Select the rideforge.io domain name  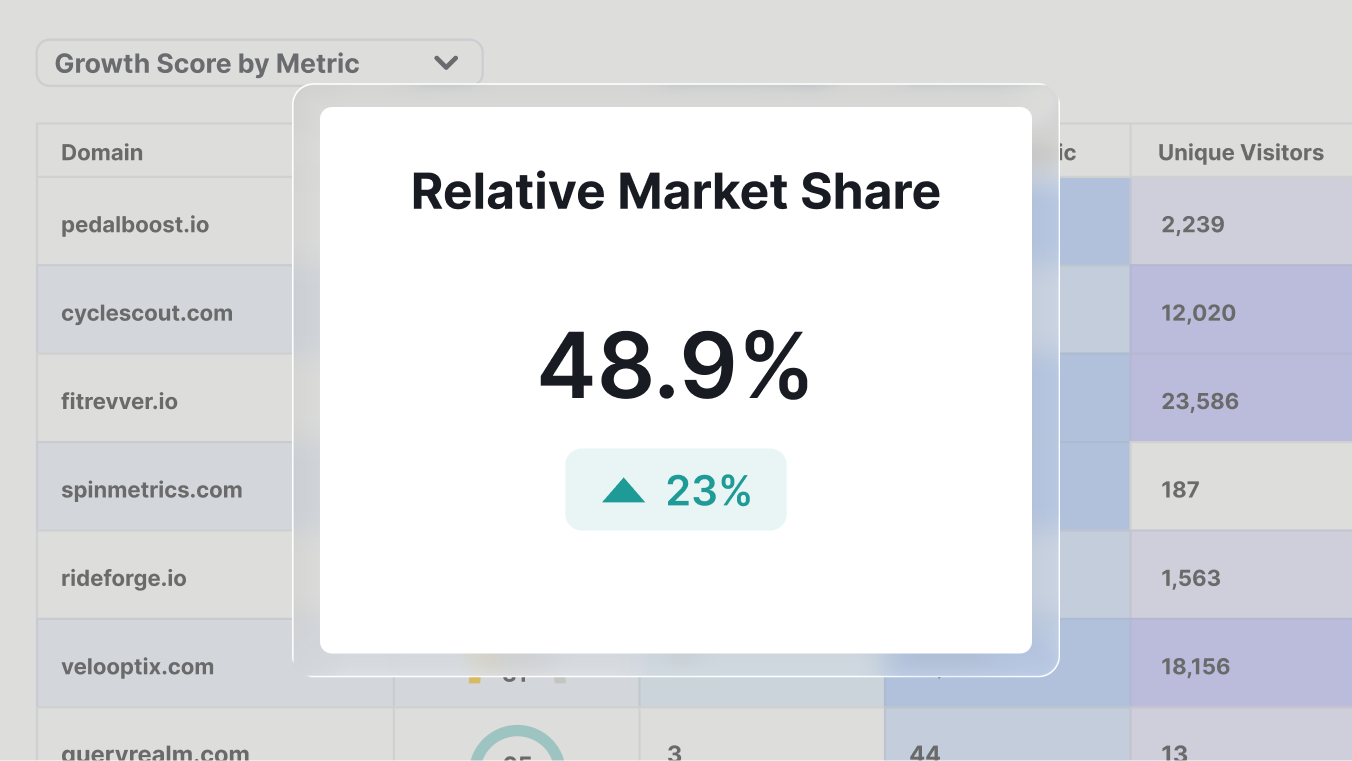pyautogui.click(x=123, y=577)
